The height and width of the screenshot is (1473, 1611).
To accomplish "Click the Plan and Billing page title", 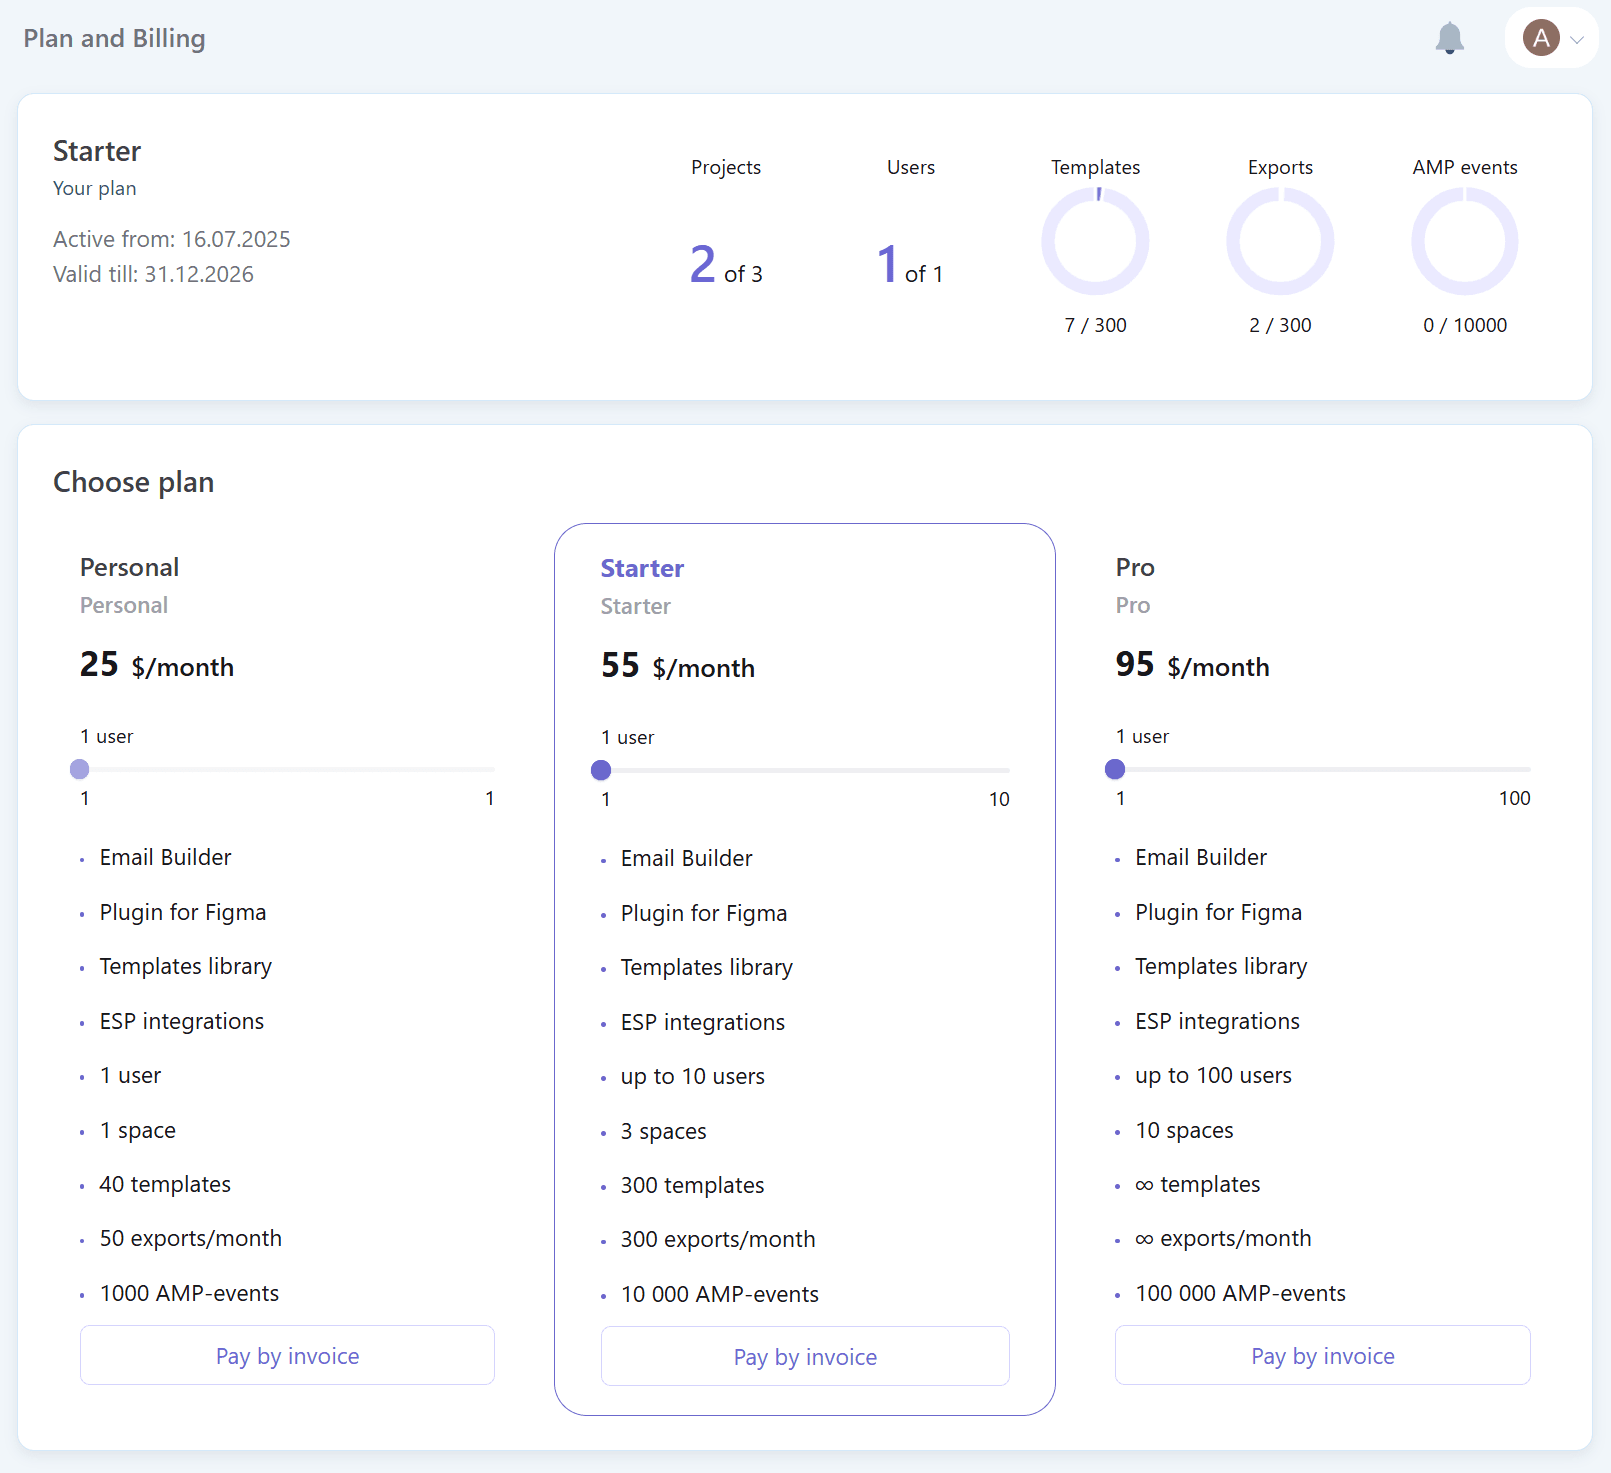I will tap(114, 39).
